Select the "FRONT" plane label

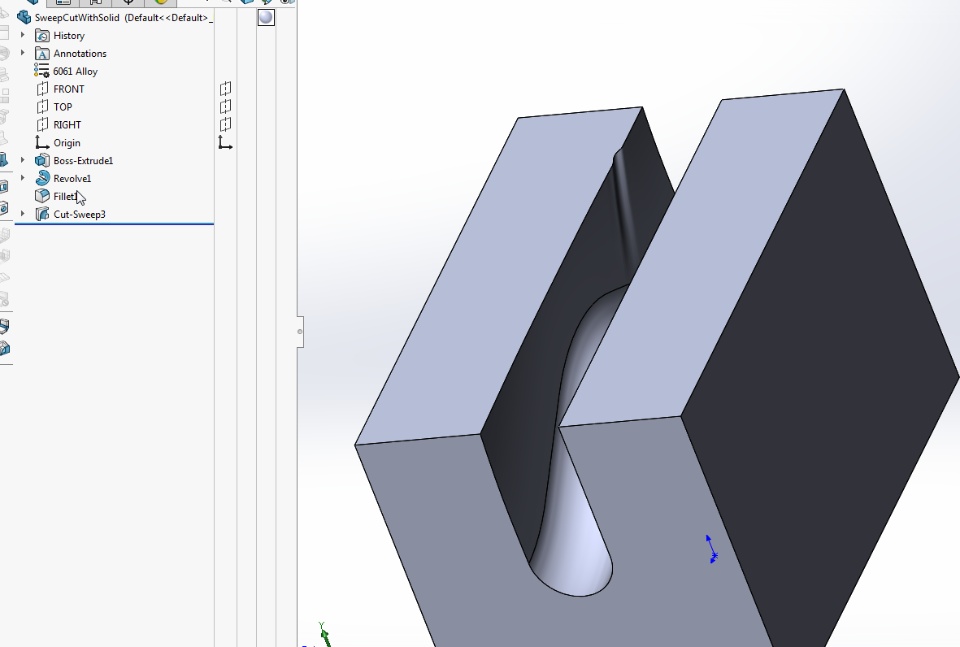(x=69, y=89)
